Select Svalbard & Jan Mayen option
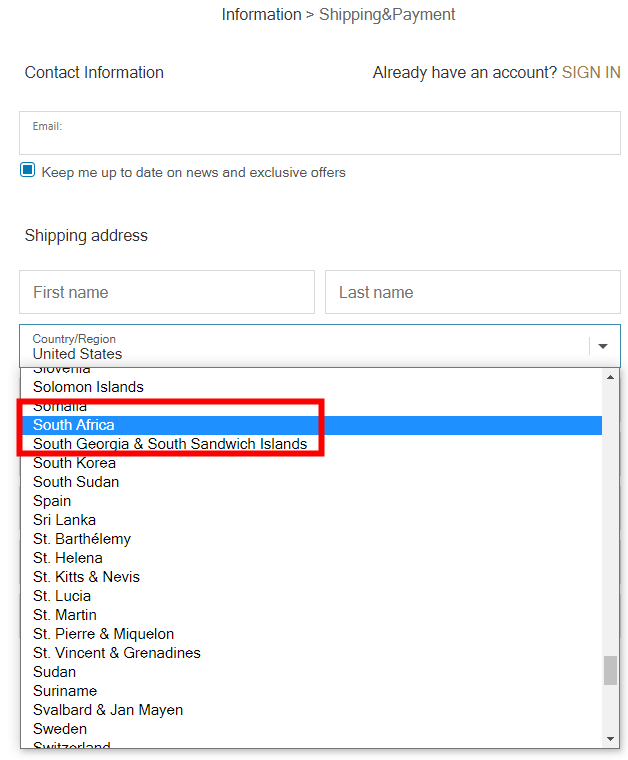The height and width of the screenshot is (760, 628). tap(108, 710)
